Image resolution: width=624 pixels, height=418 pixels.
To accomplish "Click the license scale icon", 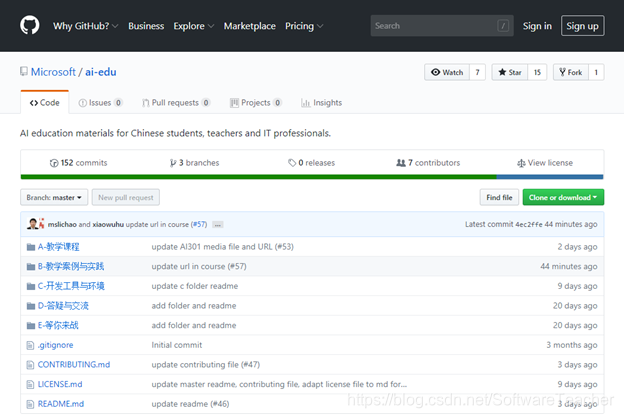I will pyautogui.click(x=521, y=163).
